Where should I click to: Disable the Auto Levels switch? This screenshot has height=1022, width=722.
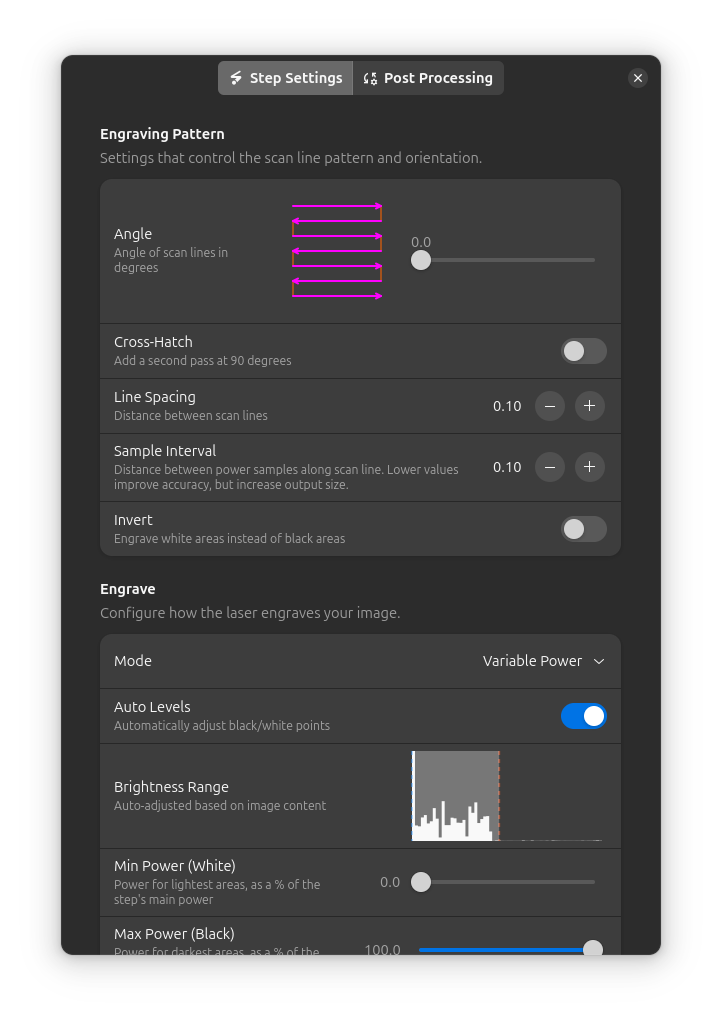[x=584, y=716]
